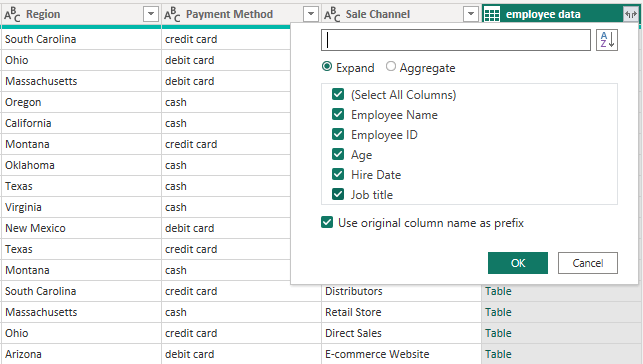The width and height of the screenshot is (643, 364).
Task: Click the ABC type icon on Sale Channel
Action: [x=332, y=14]
